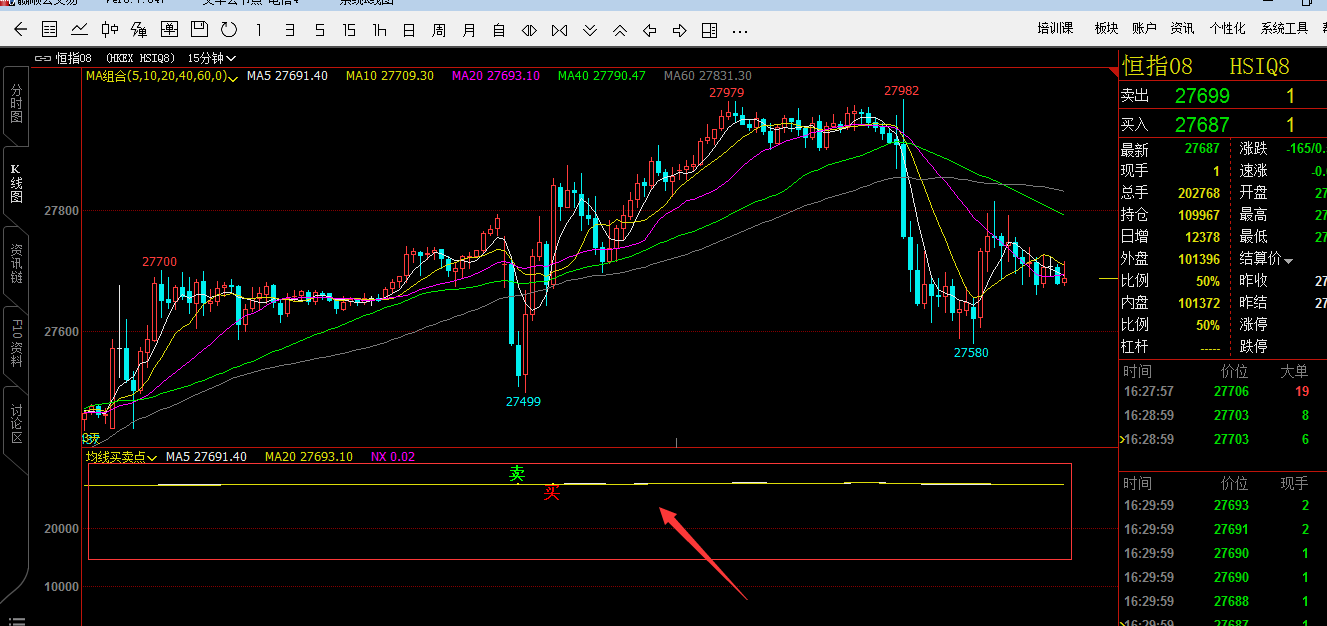
Task: Select the 1h hourly period
Action: pyautogui.click(x=379, y=30)
